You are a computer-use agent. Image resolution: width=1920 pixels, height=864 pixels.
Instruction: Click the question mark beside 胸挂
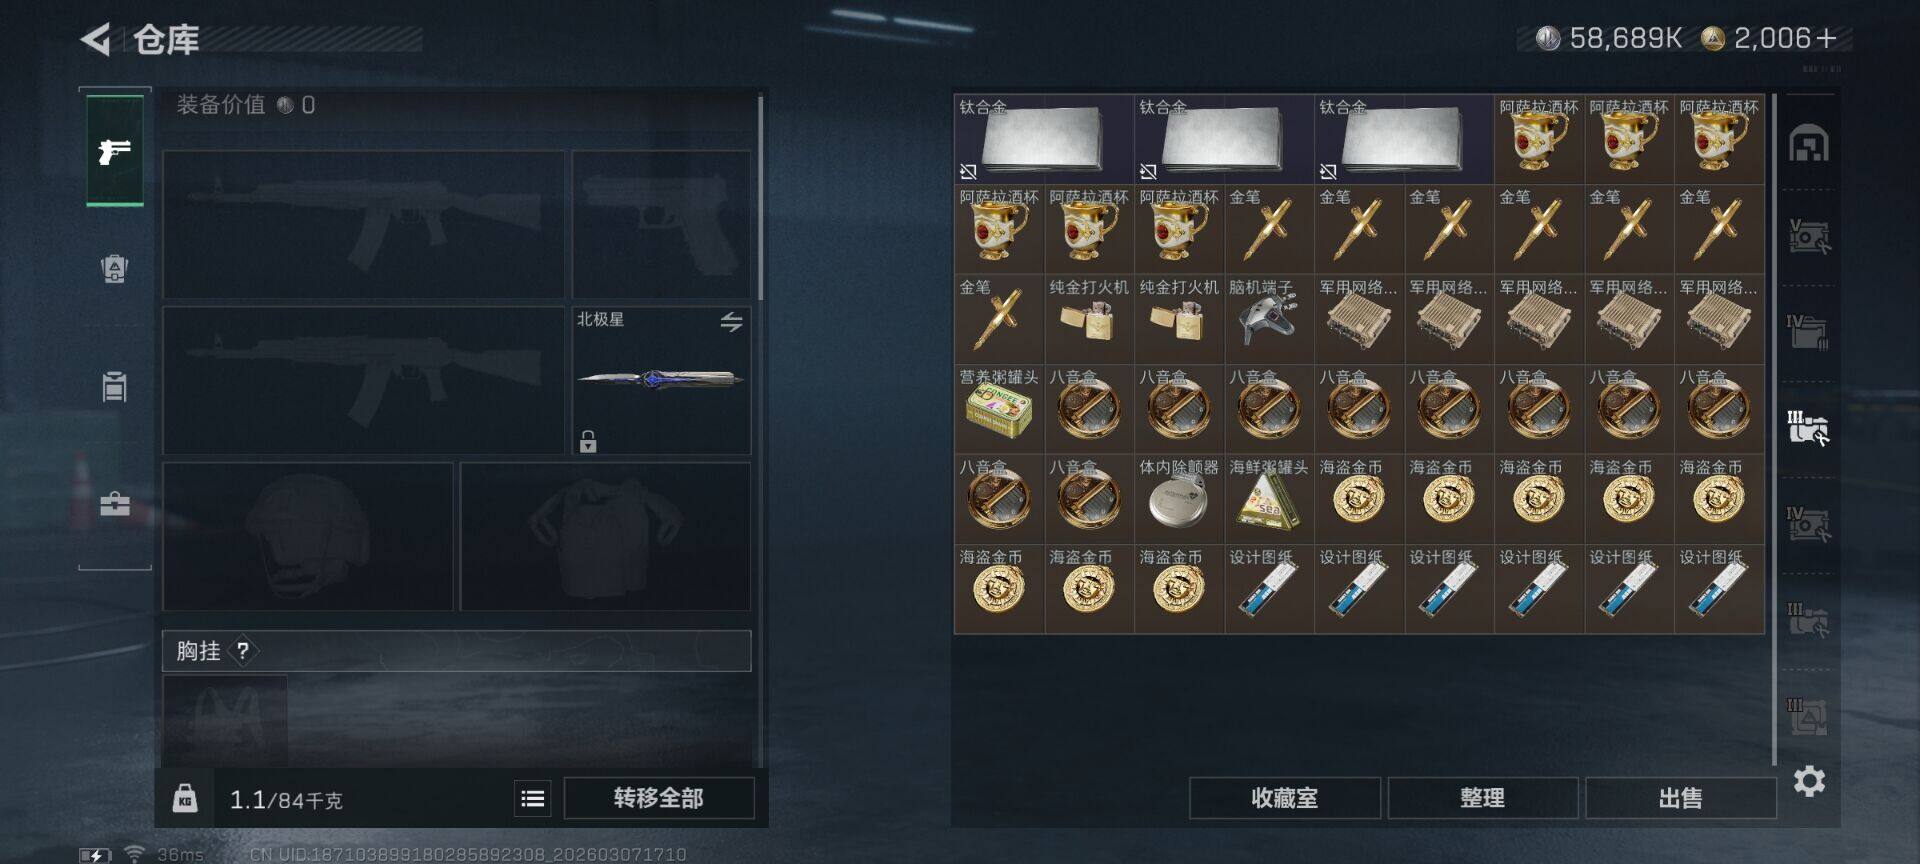242,651
